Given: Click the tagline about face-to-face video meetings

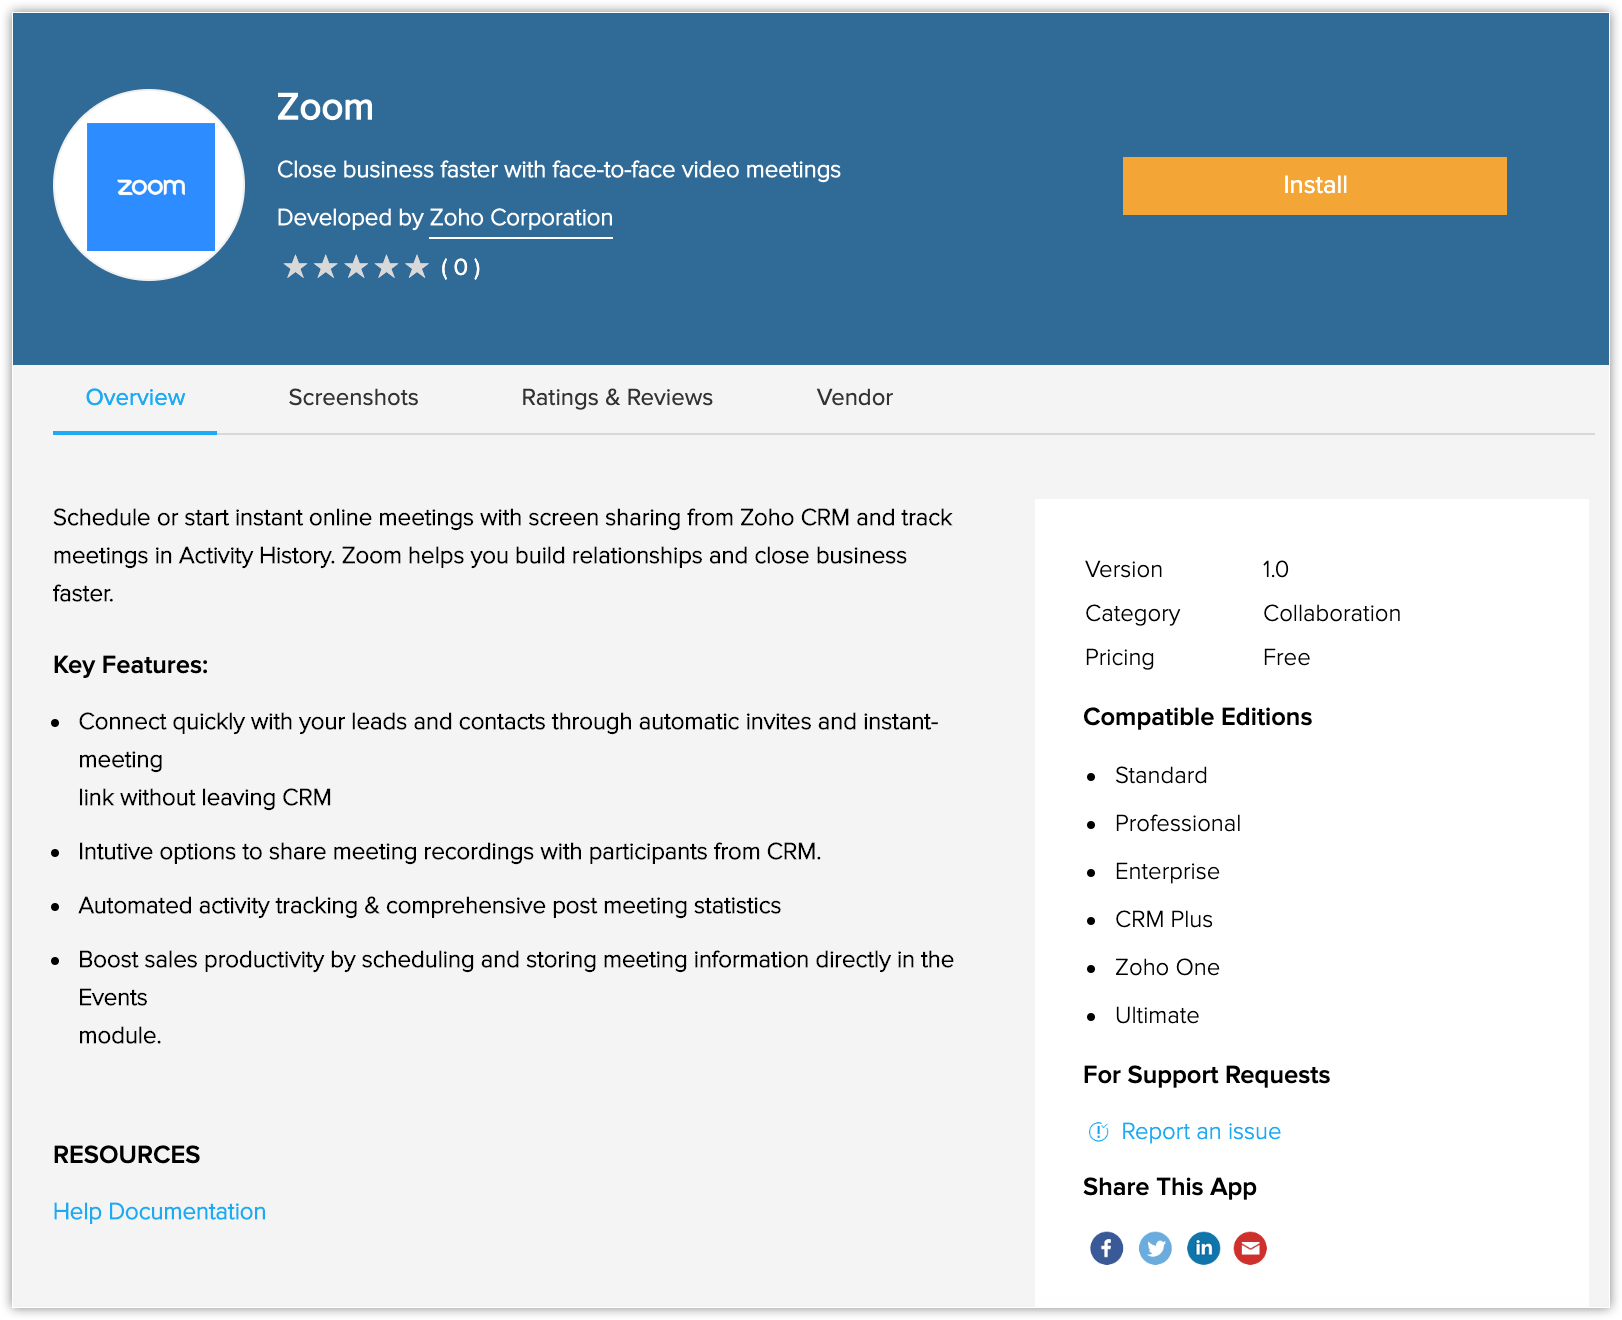Looking at the screenshot, I should 559,170.
